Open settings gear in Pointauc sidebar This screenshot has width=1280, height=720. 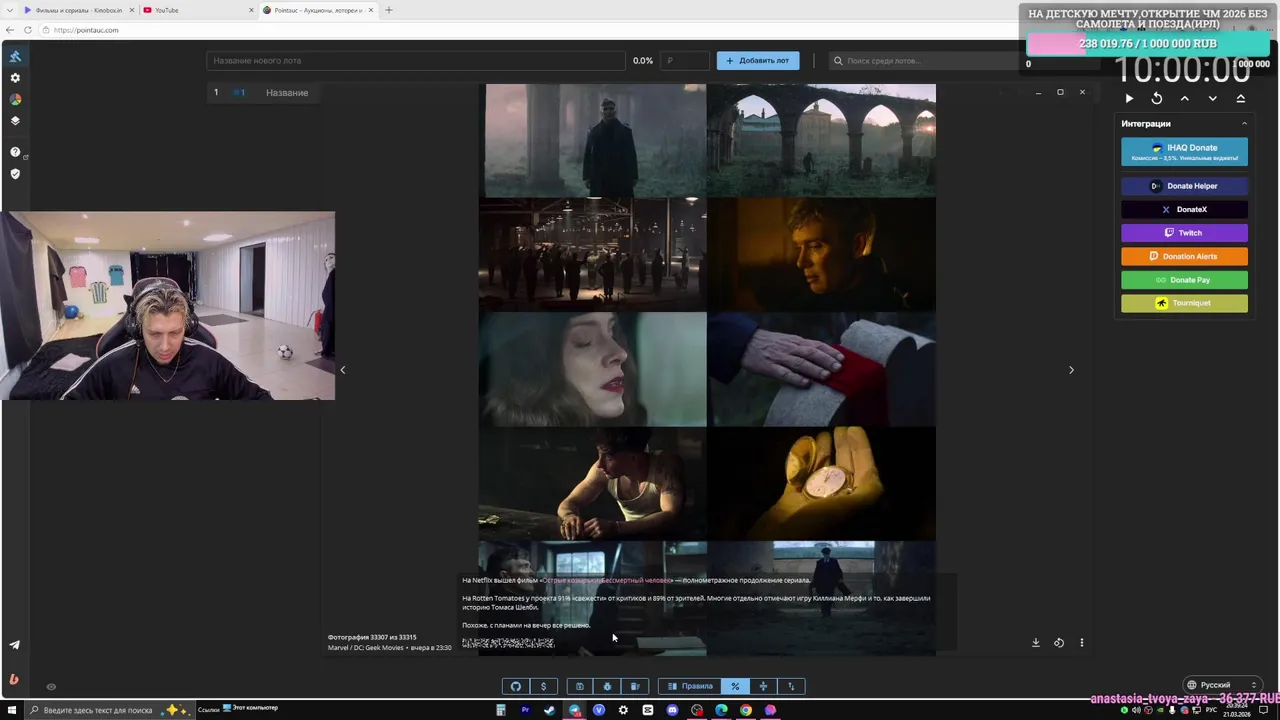(x=15, y=78)
